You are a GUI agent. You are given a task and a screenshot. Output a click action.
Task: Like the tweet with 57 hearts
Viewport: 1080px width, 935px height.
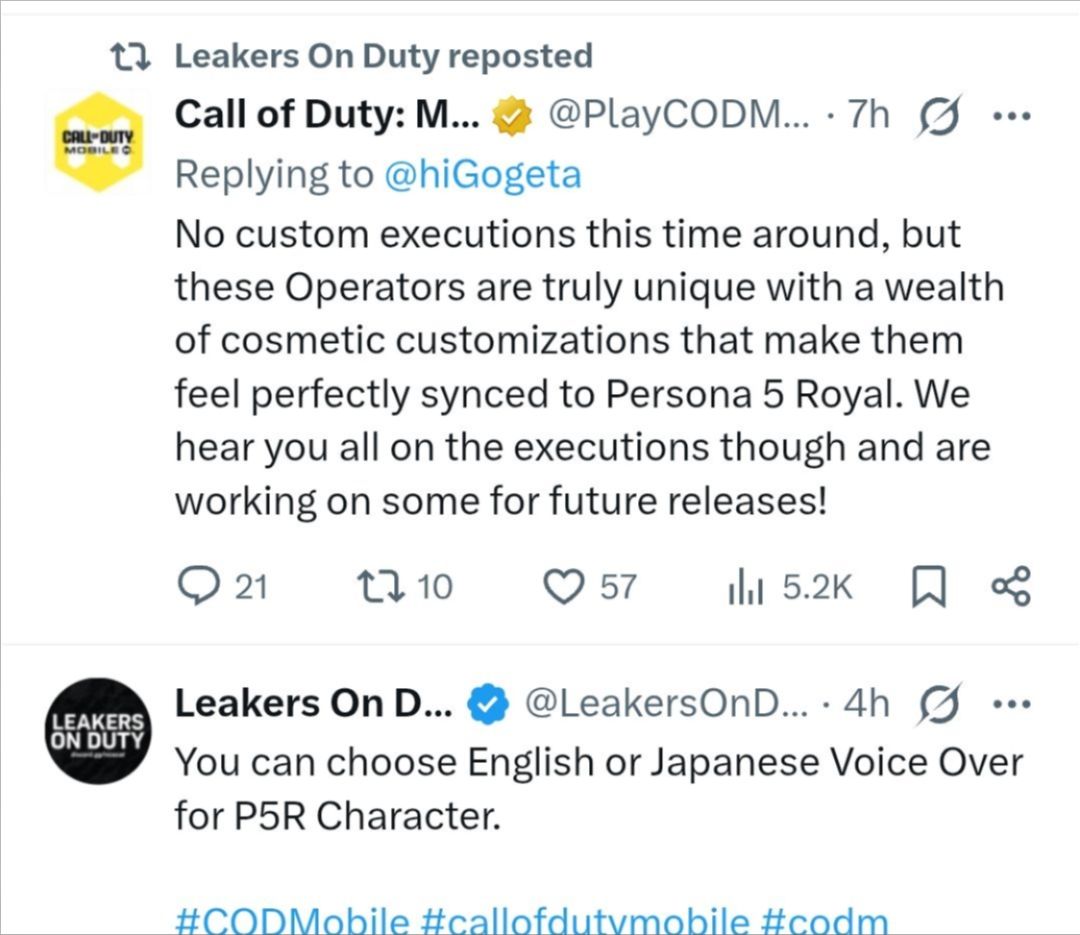tap(563, 587)
